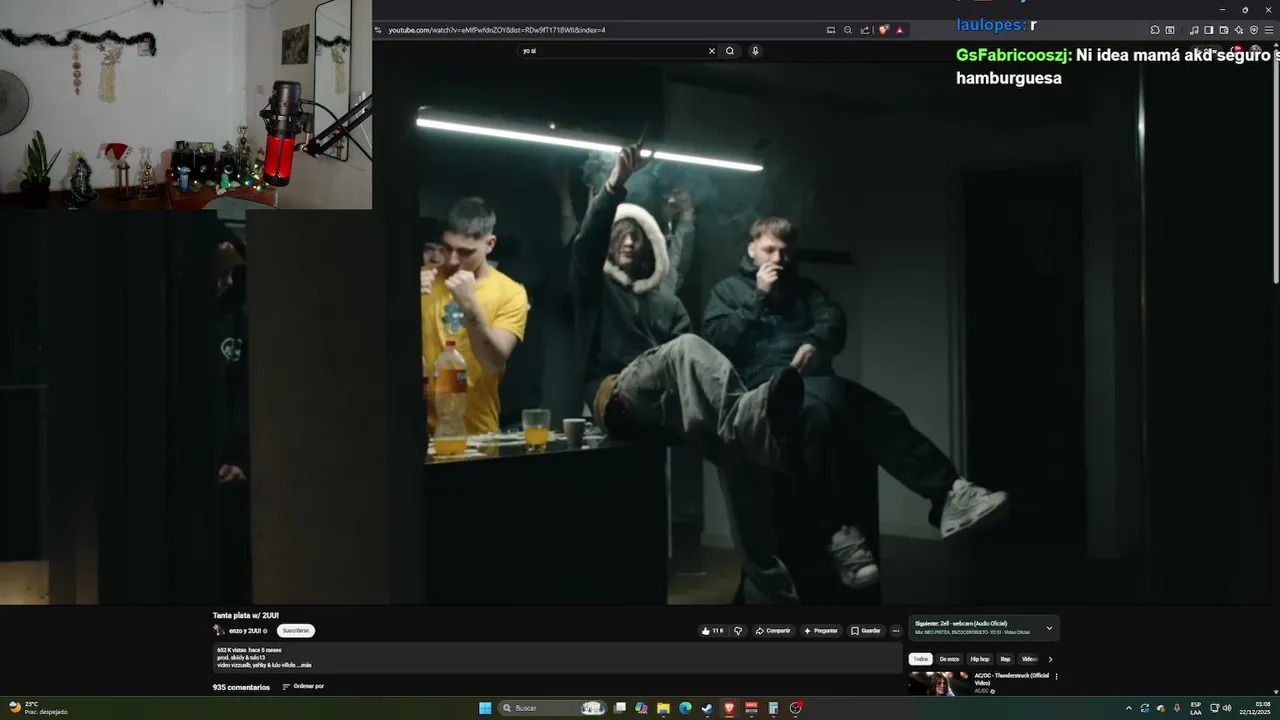Click the taskbar Buscar search box
1280x720 pixels.
553,708
